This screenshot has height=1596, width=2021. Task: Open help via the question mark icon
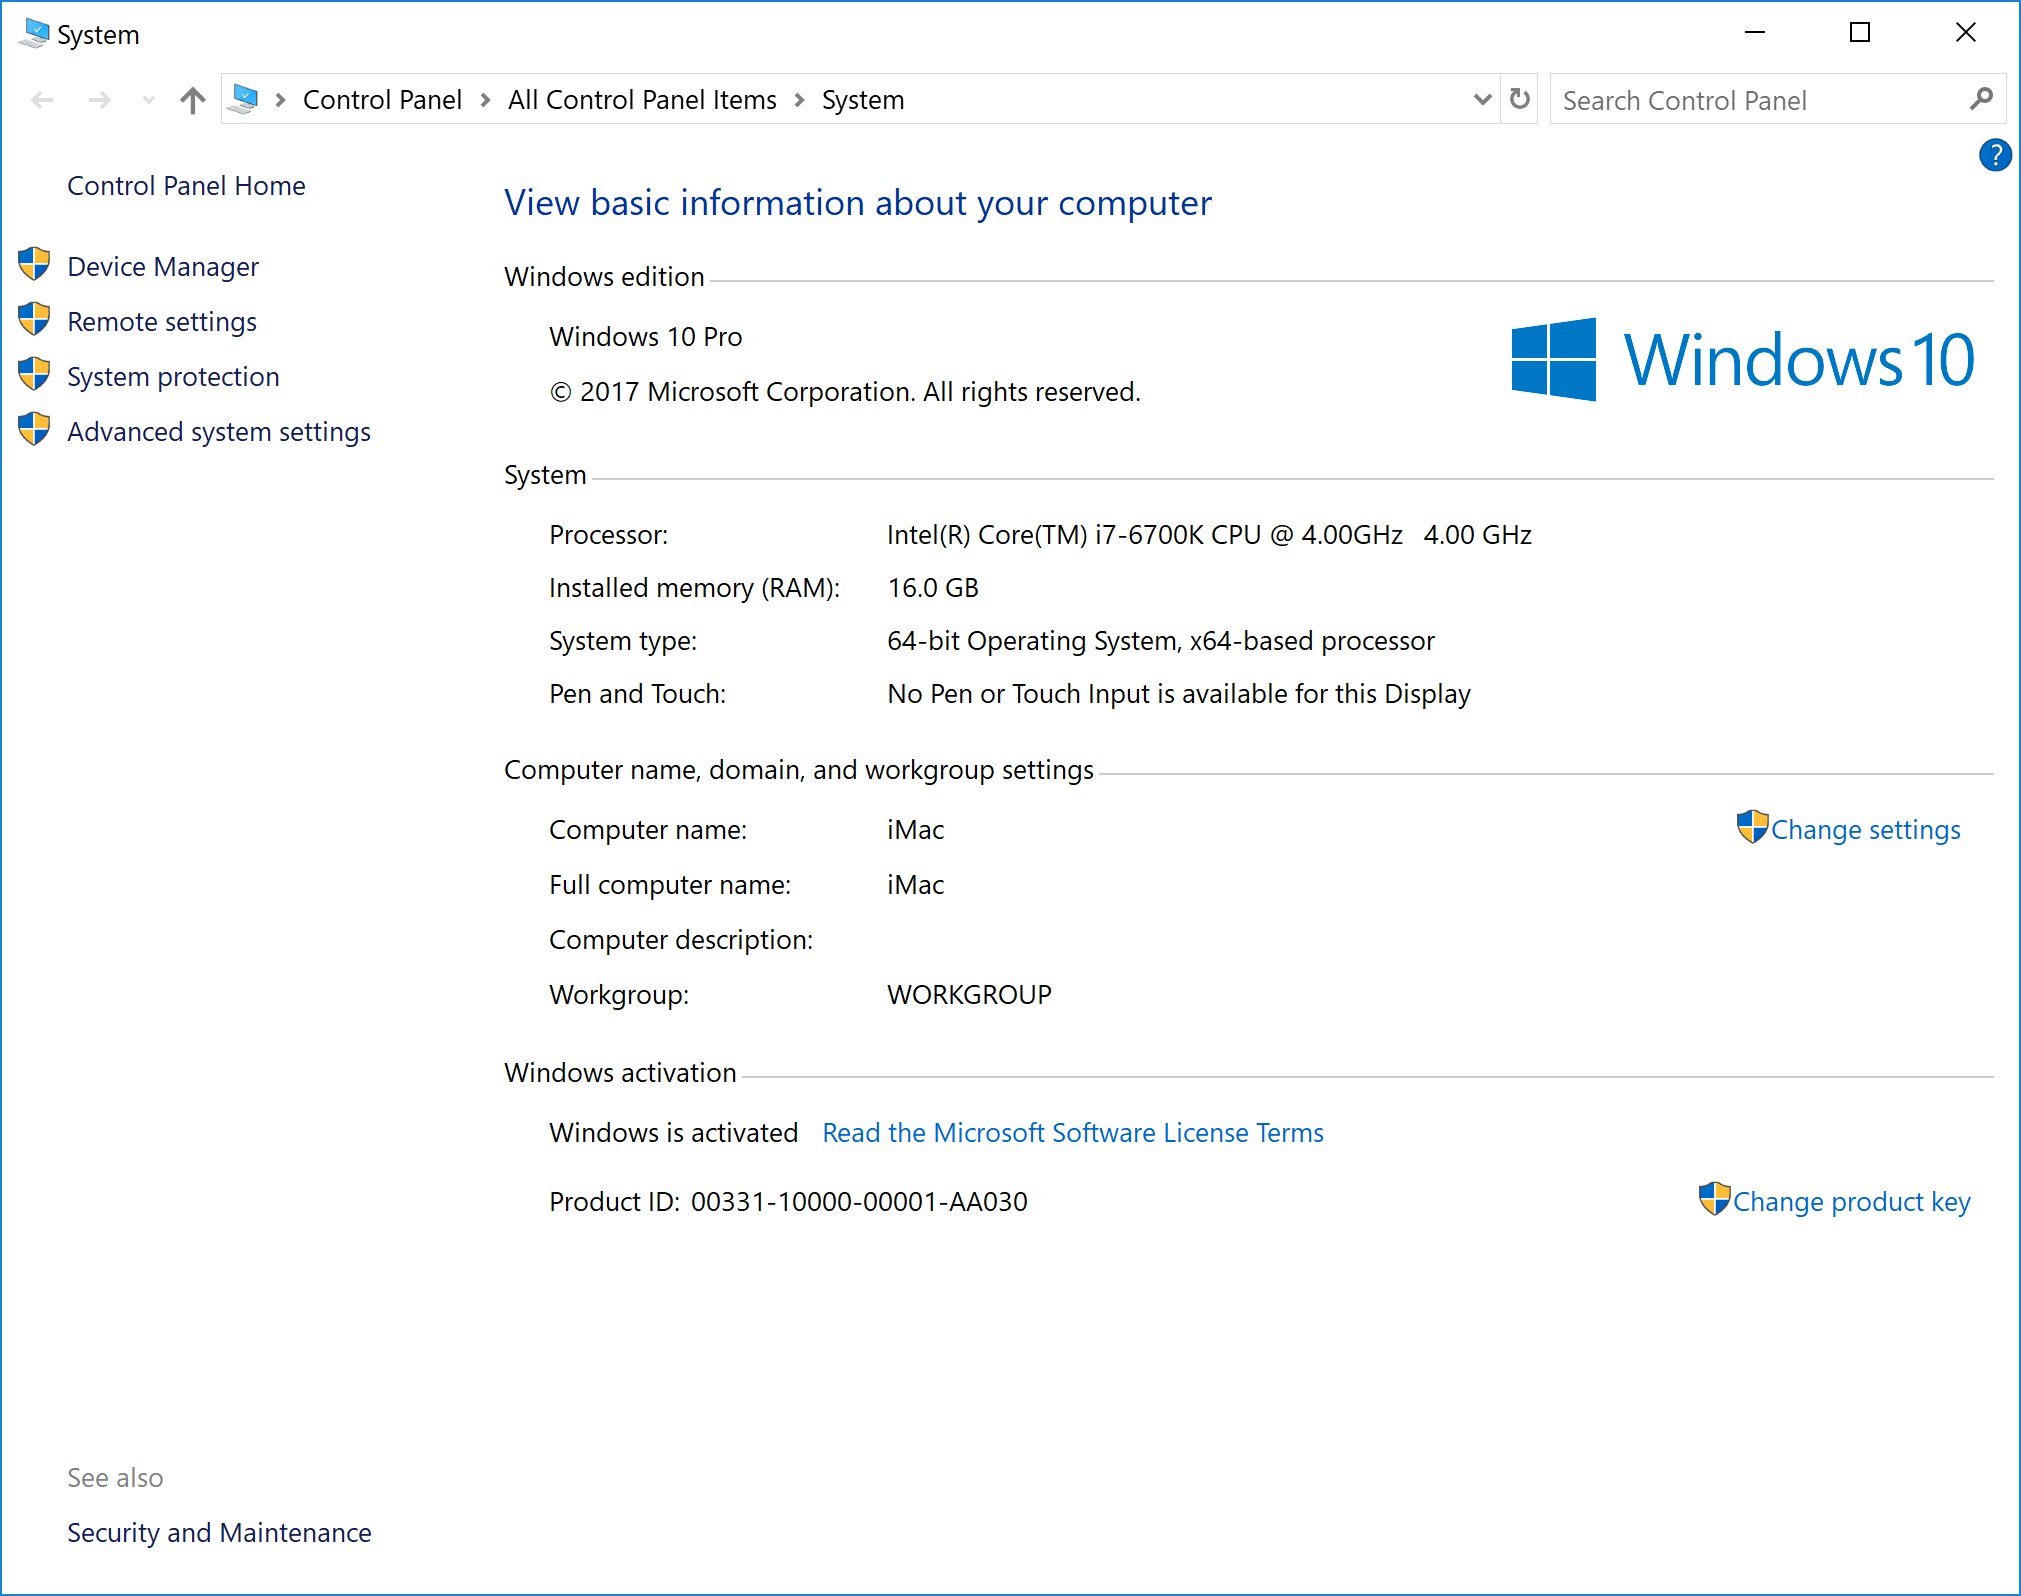coord(1994,155)
